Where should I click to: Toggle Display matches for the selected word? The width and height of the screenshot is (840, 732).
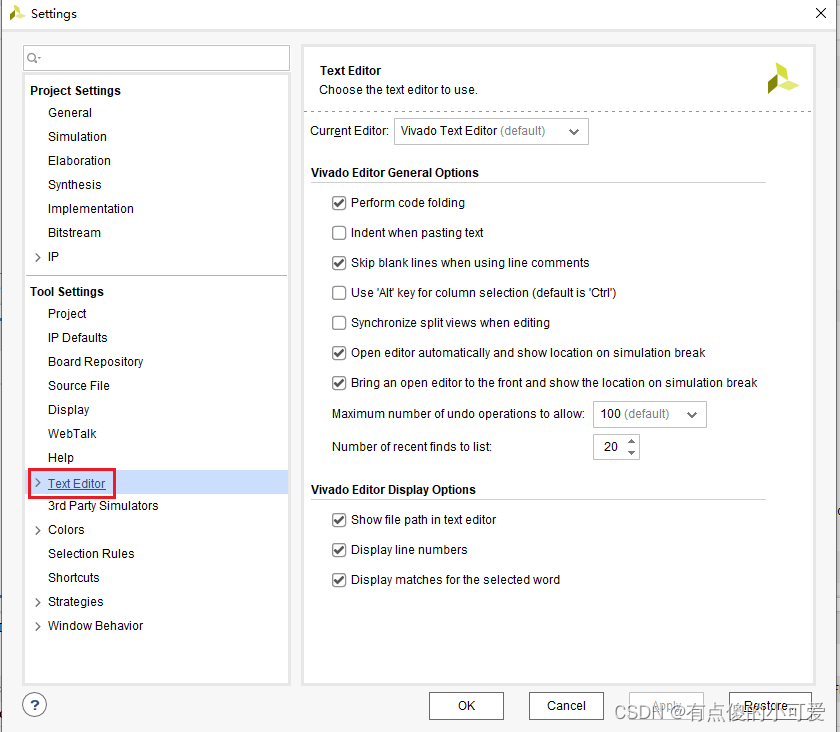click(x=339, y=580)
